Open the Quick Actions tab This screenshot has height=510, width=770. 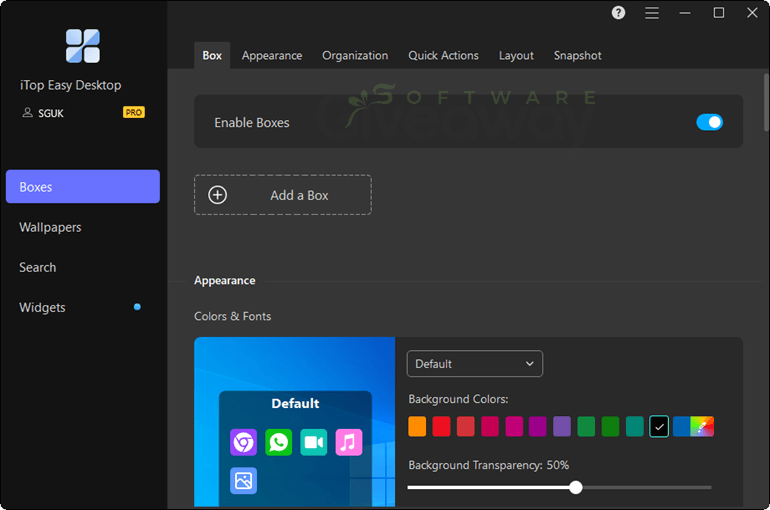[443, 55]
